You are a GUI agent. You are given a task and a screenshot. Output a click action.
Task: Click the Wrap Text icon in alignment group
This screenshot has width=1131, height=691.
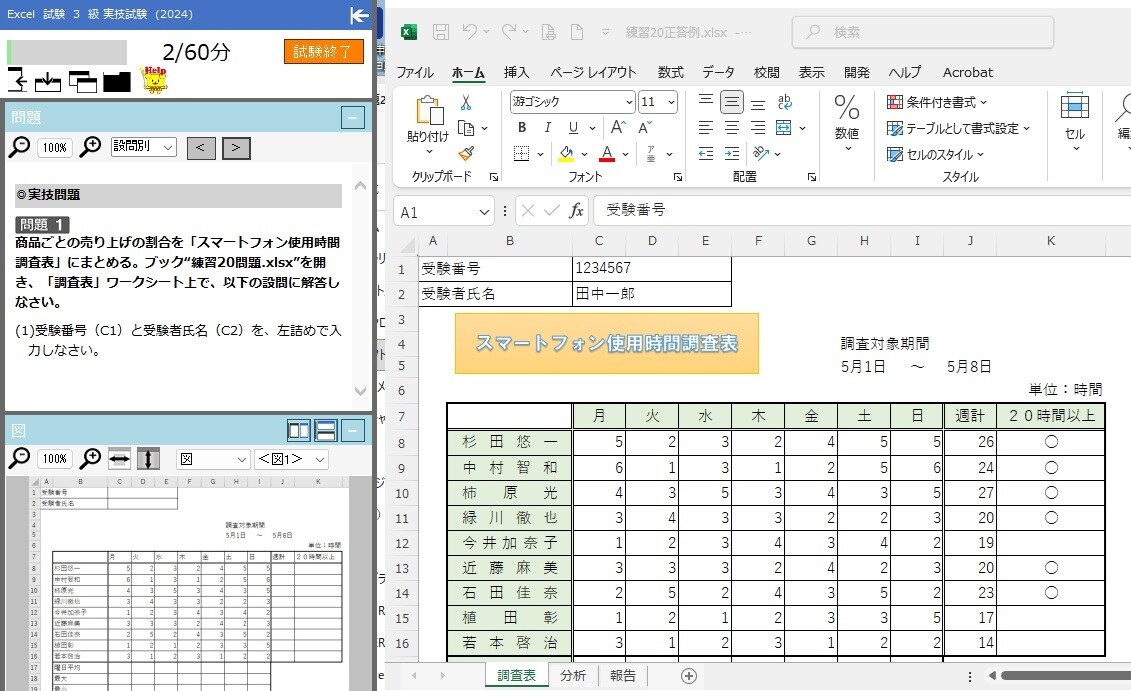[785, 102]
